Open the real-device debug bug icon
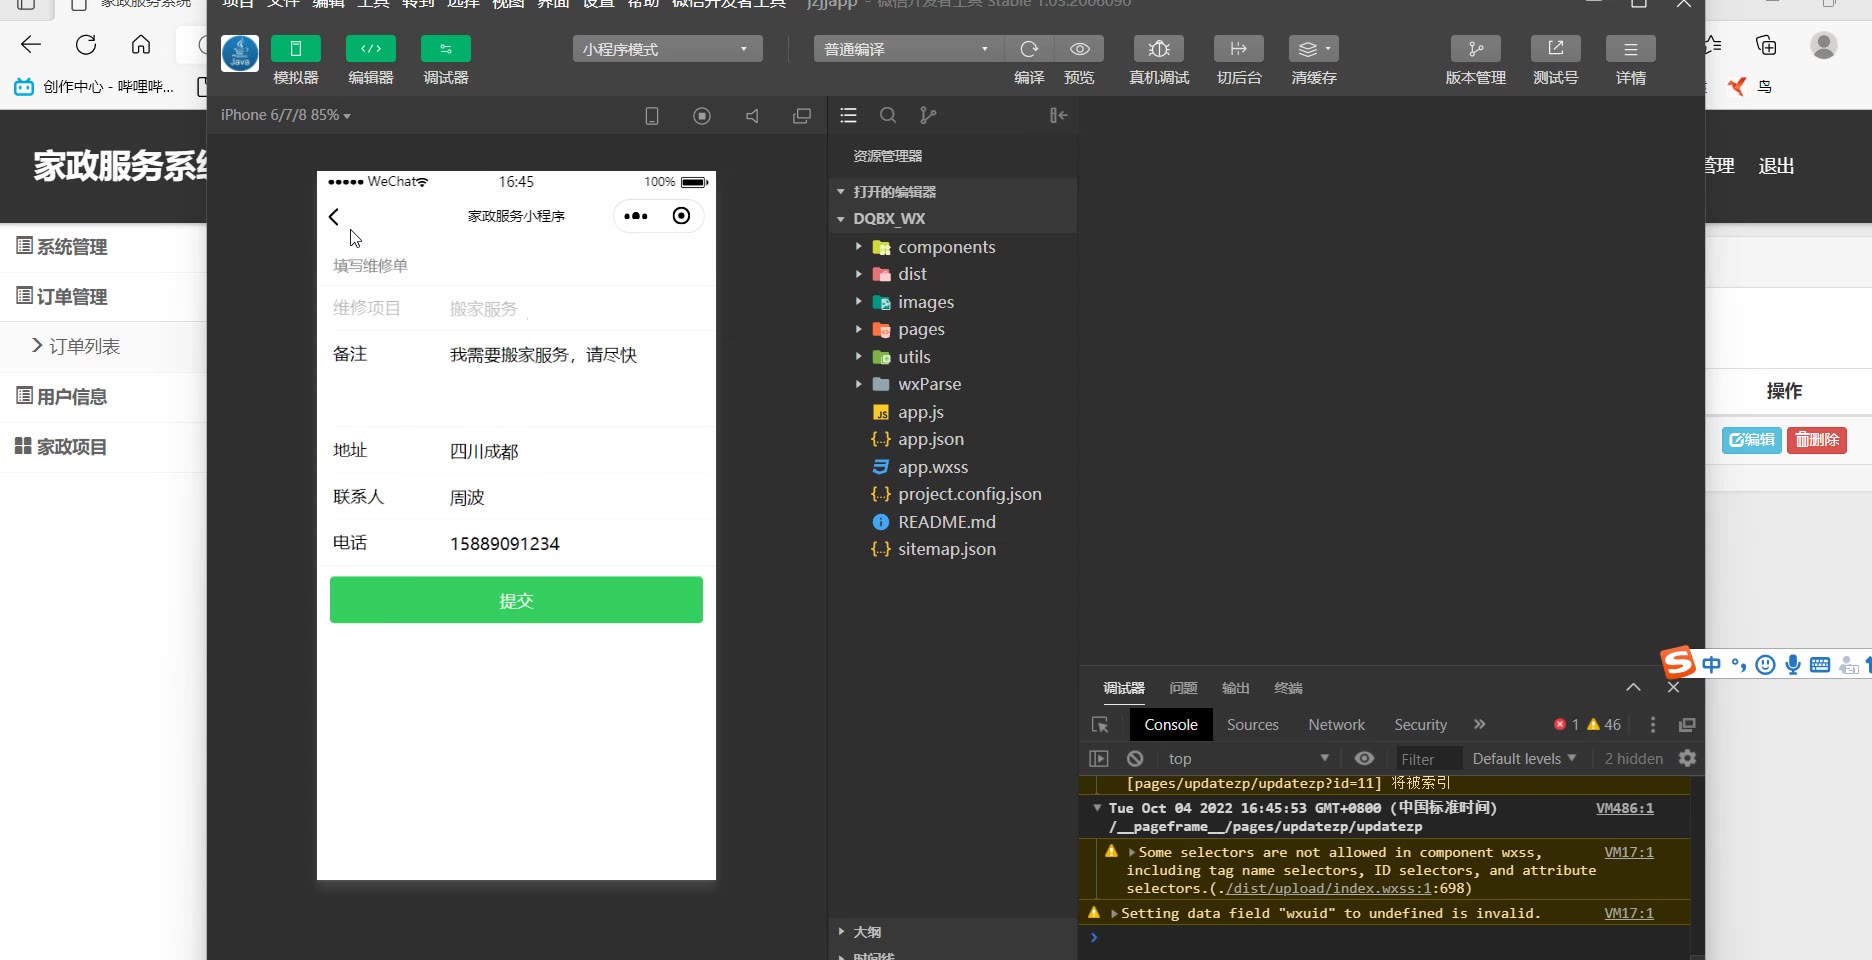 click(1159, 49)
